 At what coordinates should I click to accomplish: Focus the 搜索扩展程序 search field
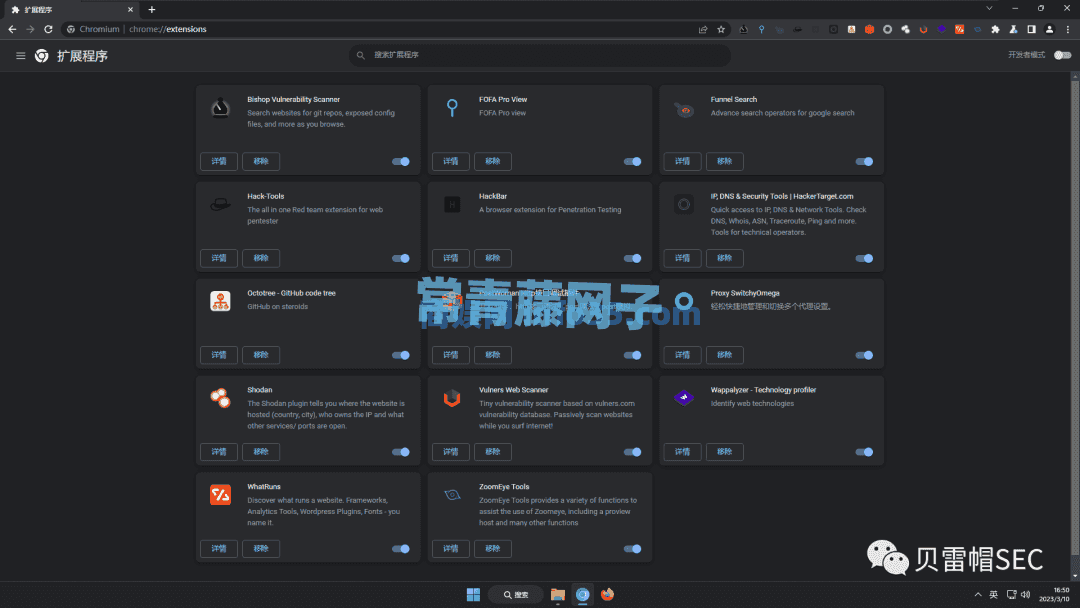pos(540,55)
